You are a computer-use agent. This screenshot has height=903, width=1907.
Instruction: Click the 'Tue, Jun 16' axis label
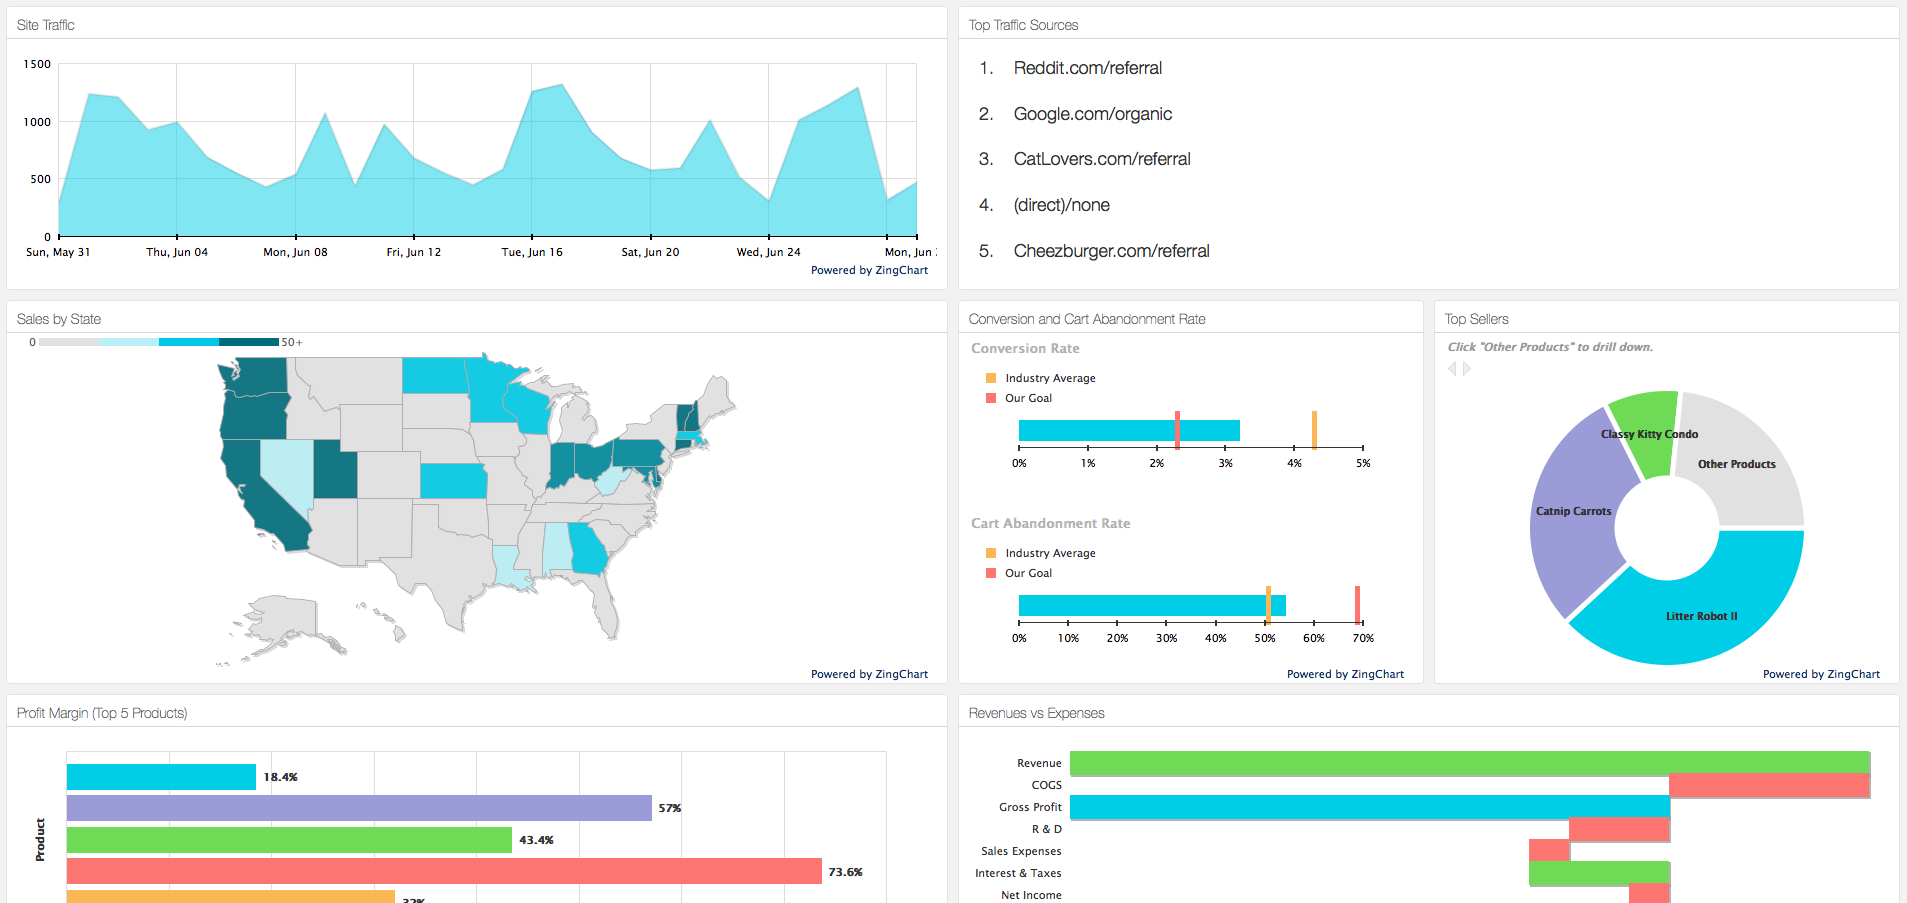pyautogui.click(x=532, y=252)
